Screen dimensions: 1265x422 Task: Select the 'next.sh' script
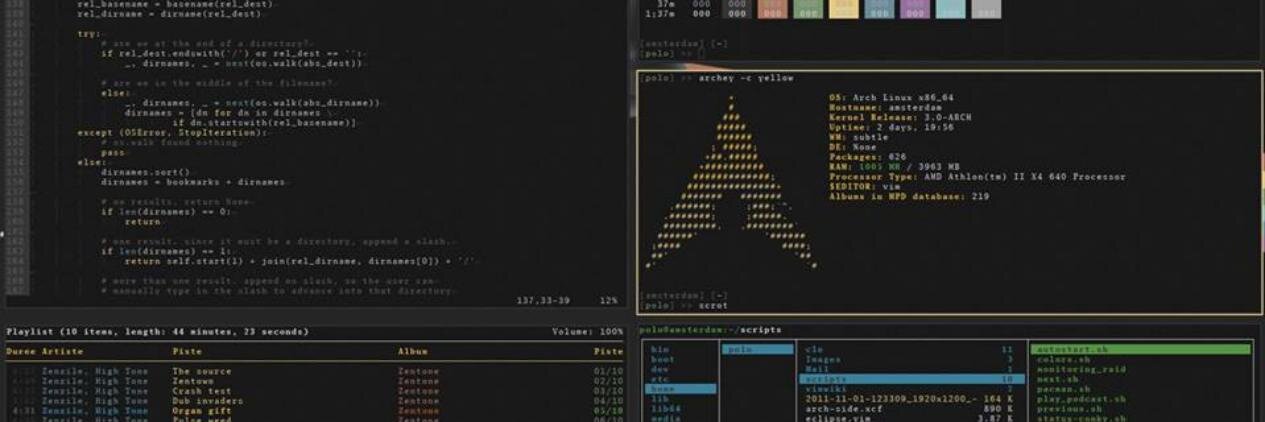1057,379
